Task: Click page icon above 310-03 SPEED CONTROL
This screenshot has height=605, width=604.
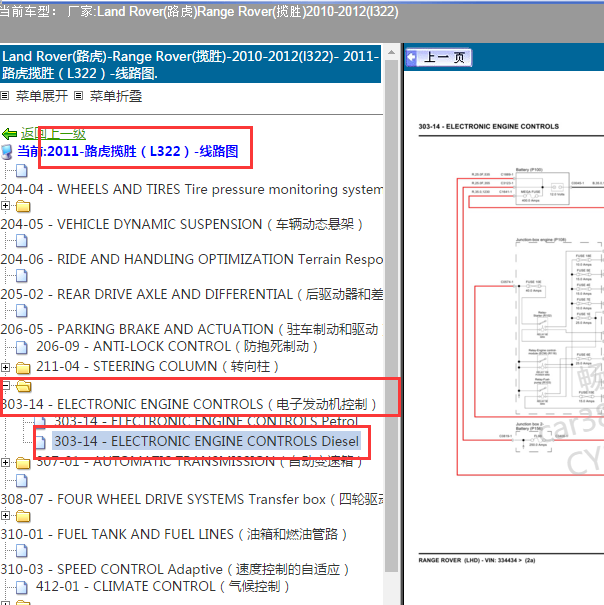Action: coord(22,551)
